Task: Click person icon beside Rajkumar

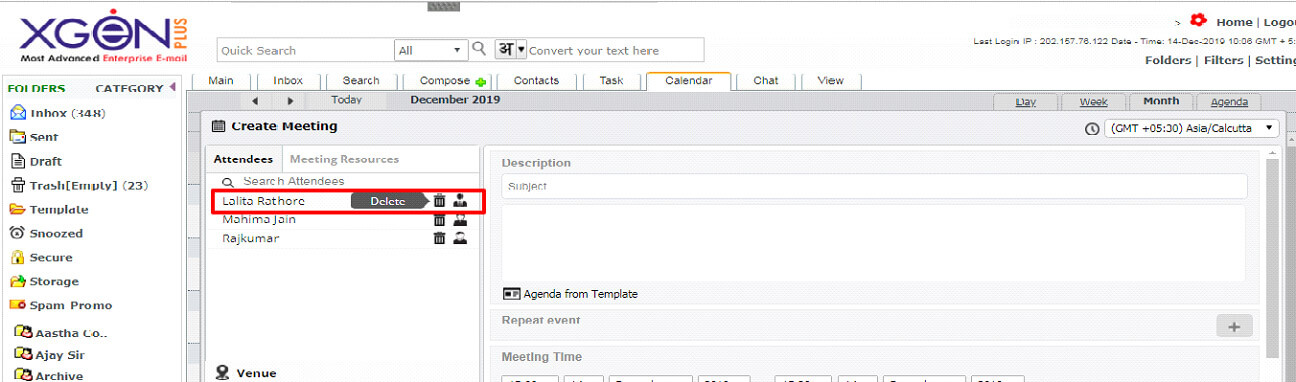Action: pos(460,238)
